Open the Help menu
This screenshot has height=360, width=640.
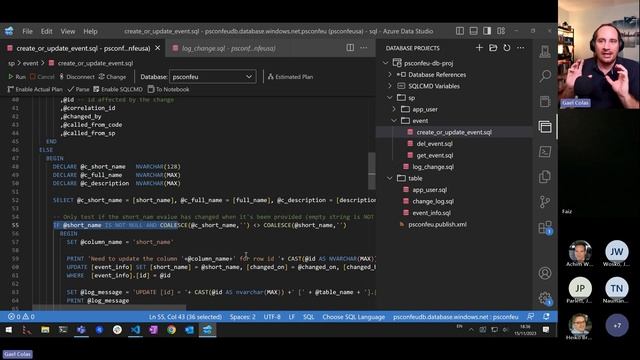(90, 31)
